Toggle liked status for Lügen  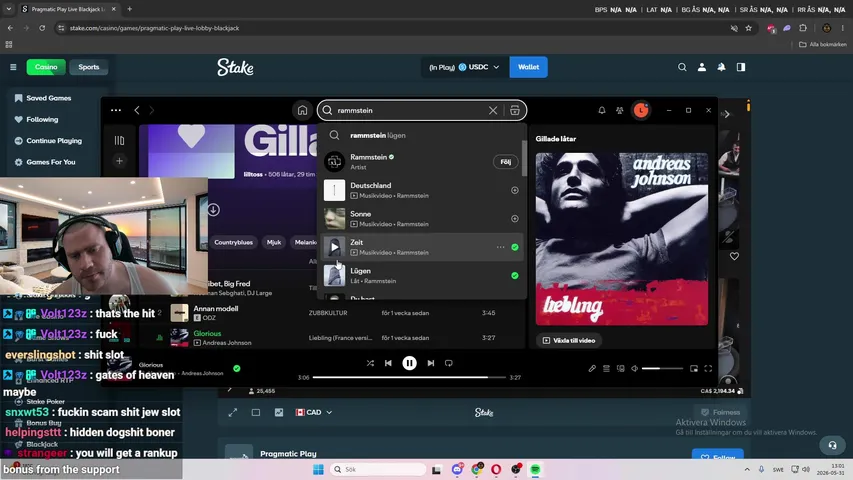tap(515, 276)
